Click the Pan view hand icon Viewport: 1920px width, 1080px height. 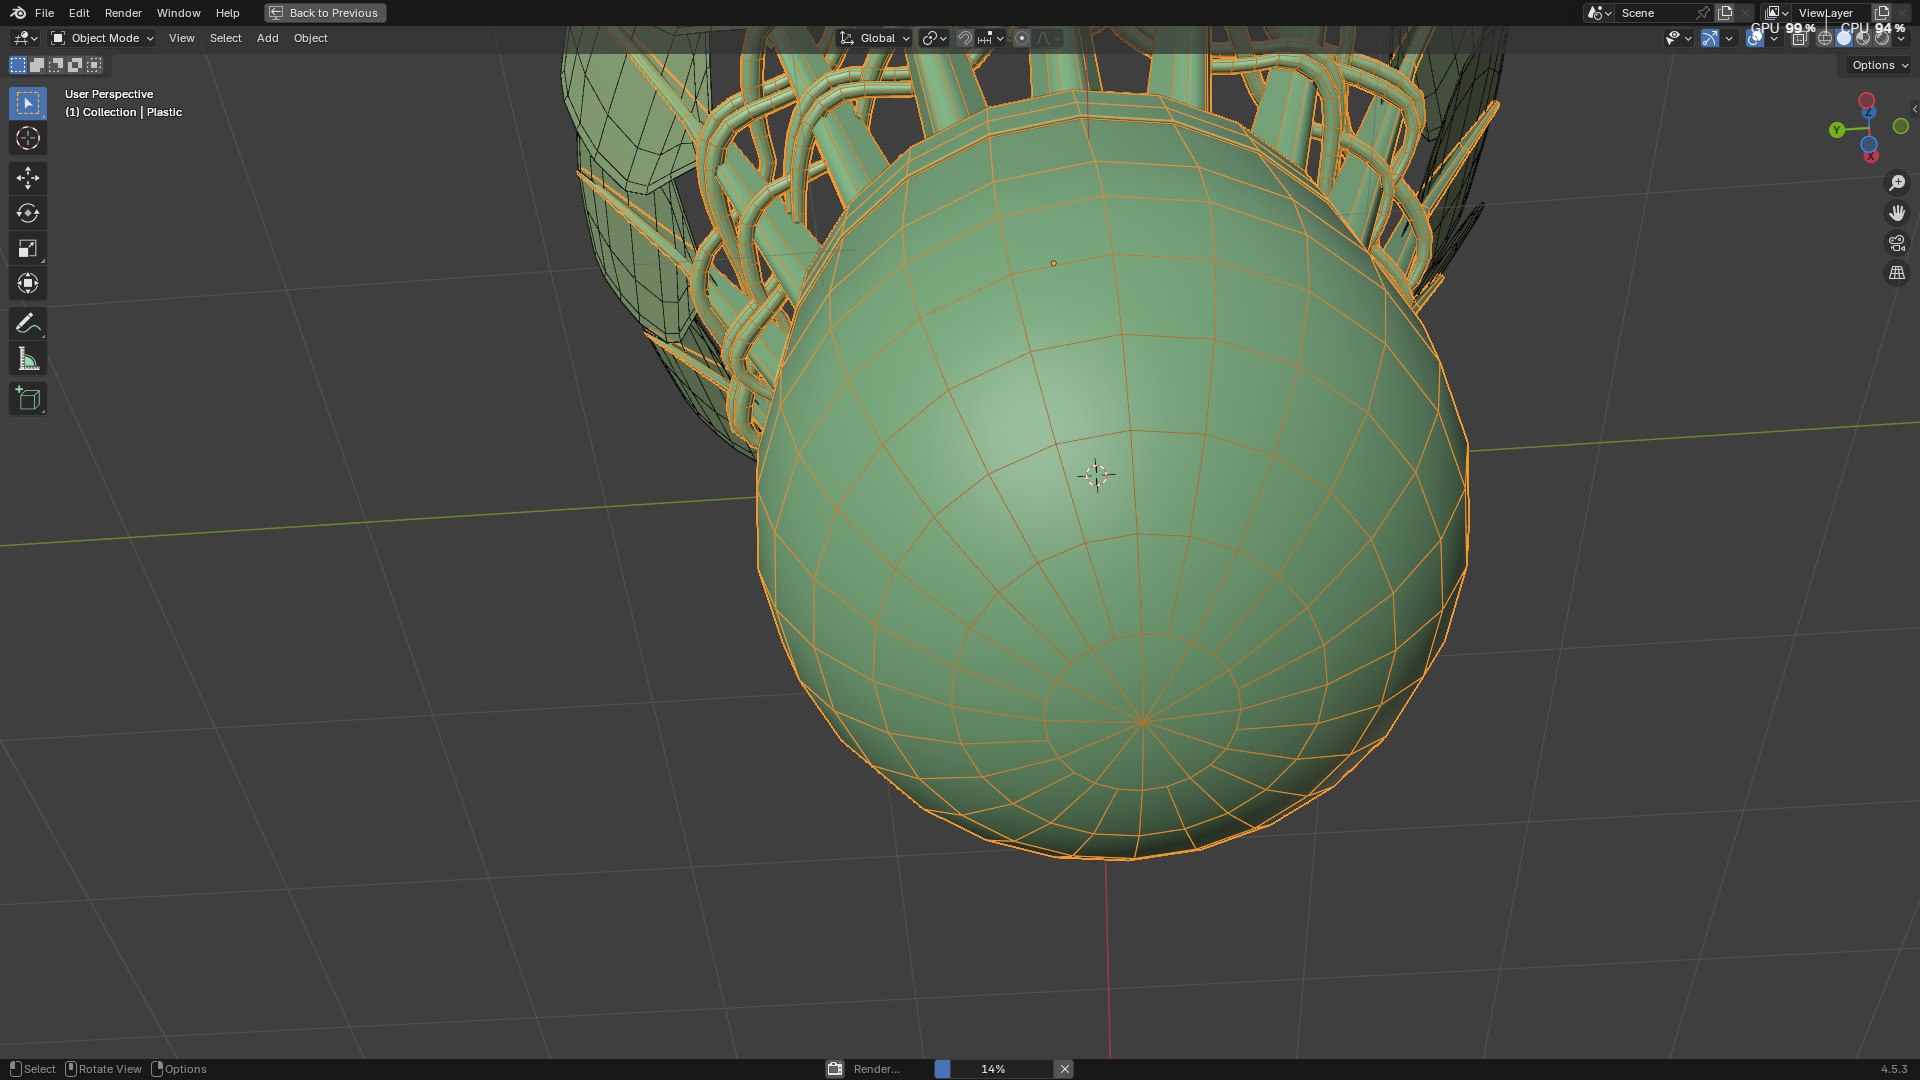[1897, 213]
